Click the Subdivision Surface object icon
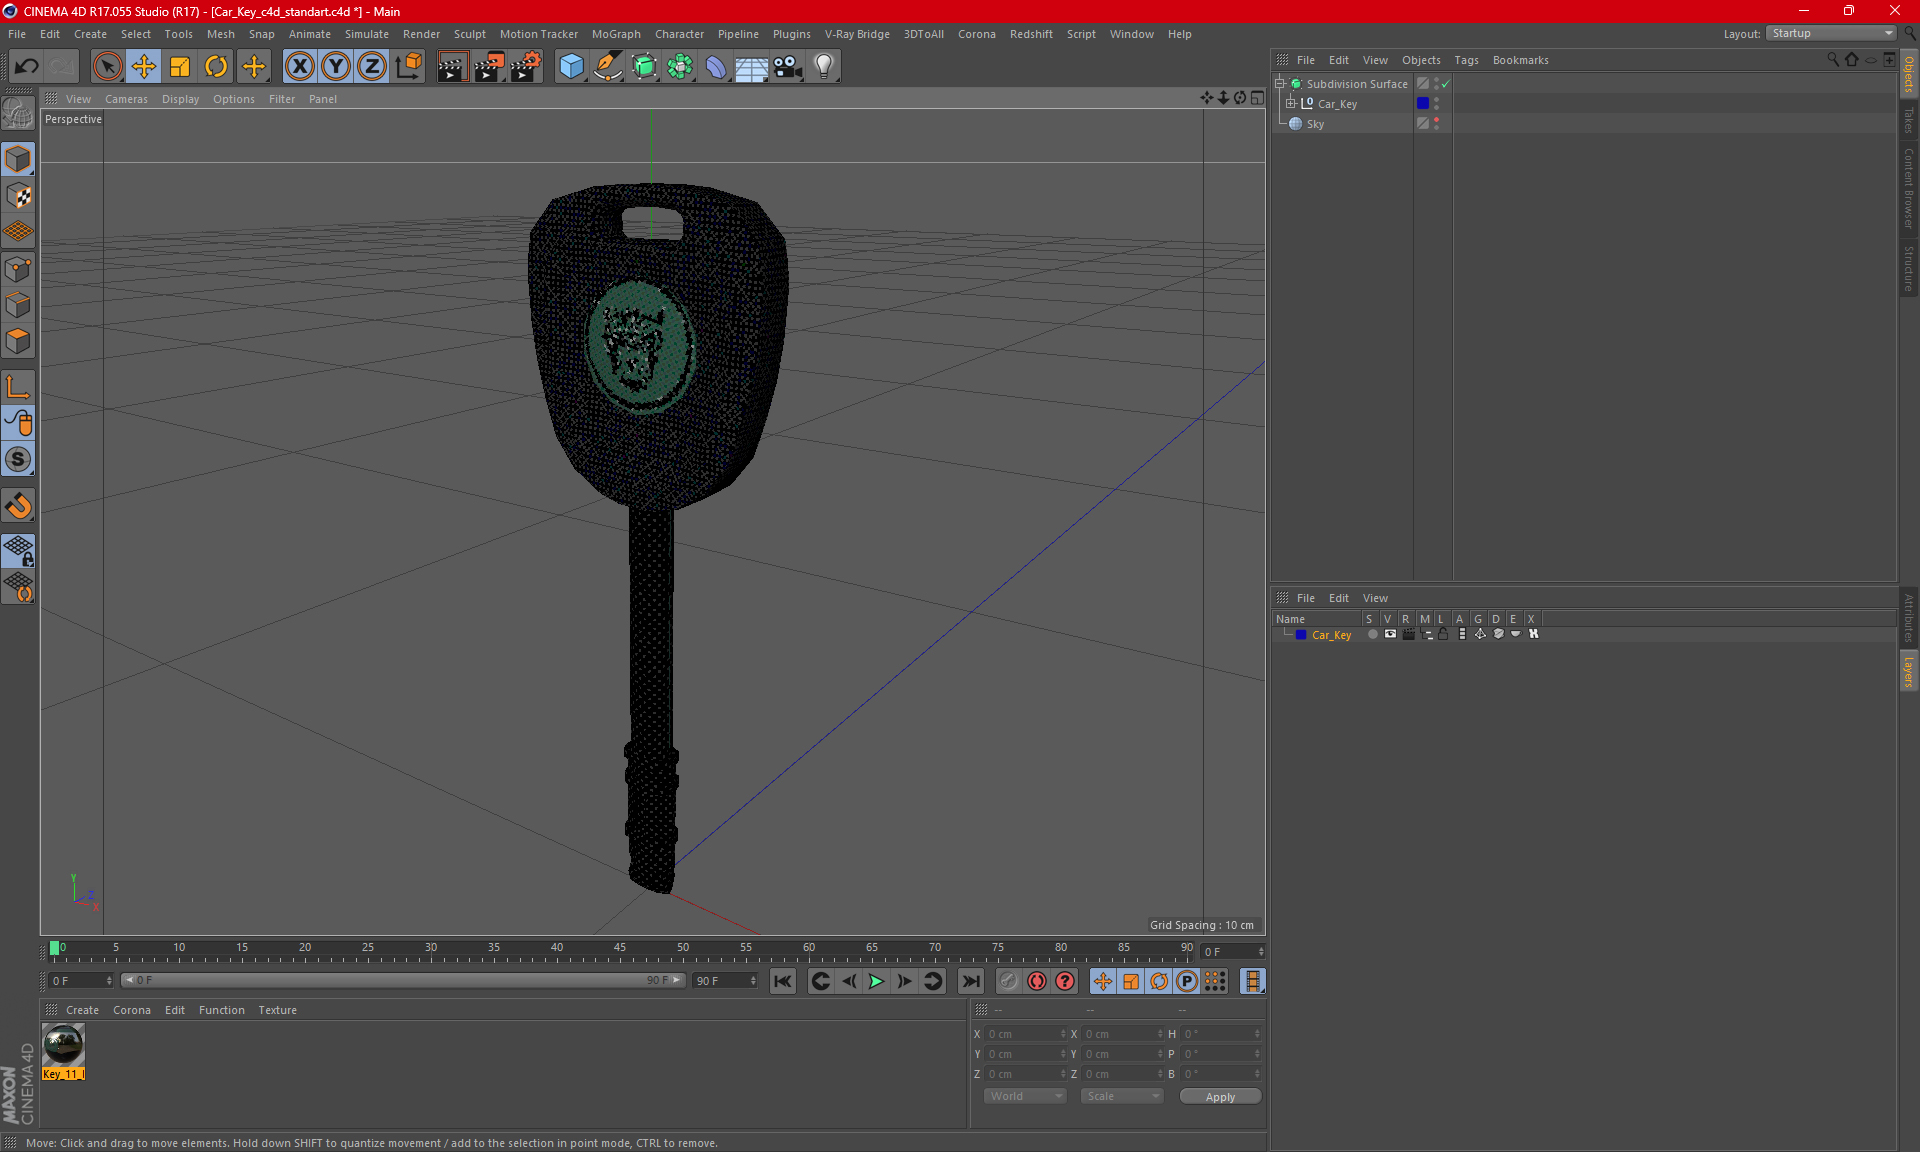1920x1152 pixels. point(1293,82)
